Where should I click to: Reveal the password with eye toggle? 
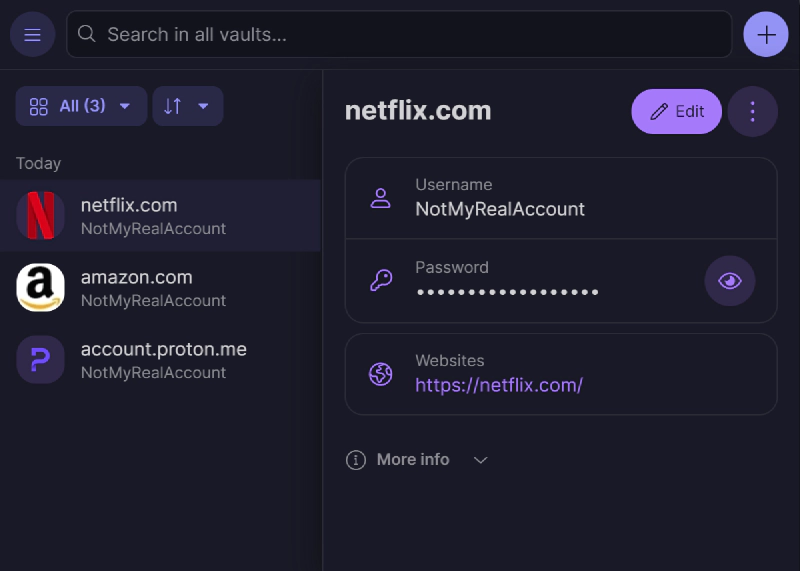(x=730, y=281)
